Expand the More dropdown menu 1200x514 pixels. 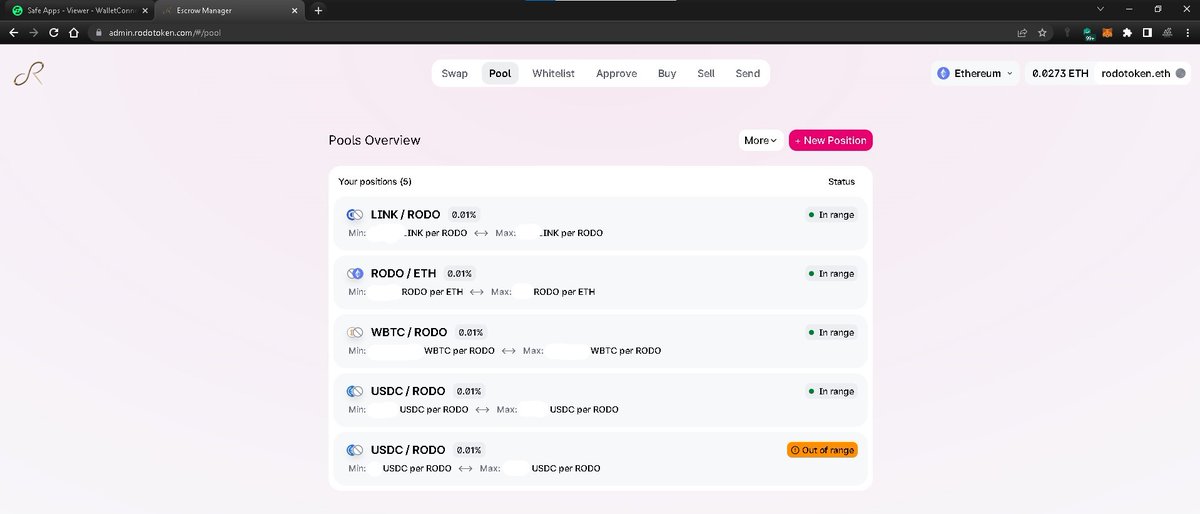point(760,140)
